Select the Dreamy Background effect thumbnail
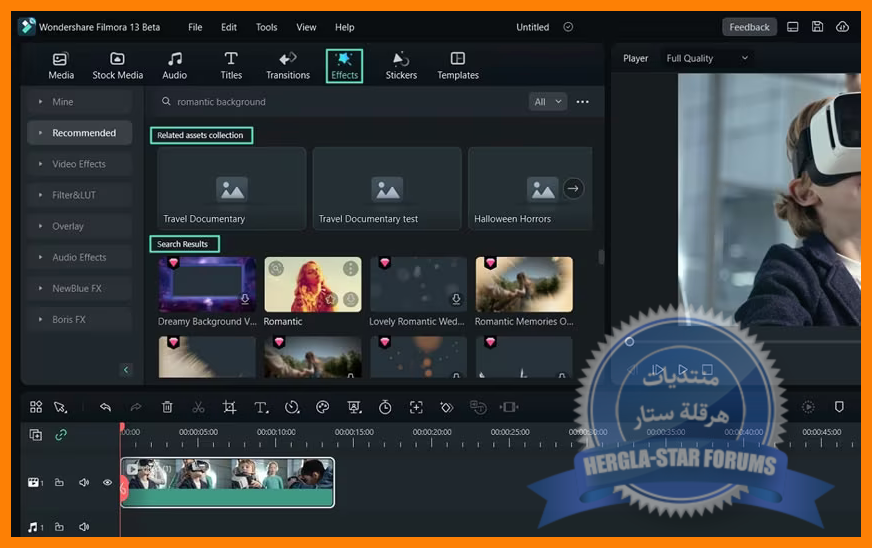This screenshot has height=548, width=872. click(207, 284)
